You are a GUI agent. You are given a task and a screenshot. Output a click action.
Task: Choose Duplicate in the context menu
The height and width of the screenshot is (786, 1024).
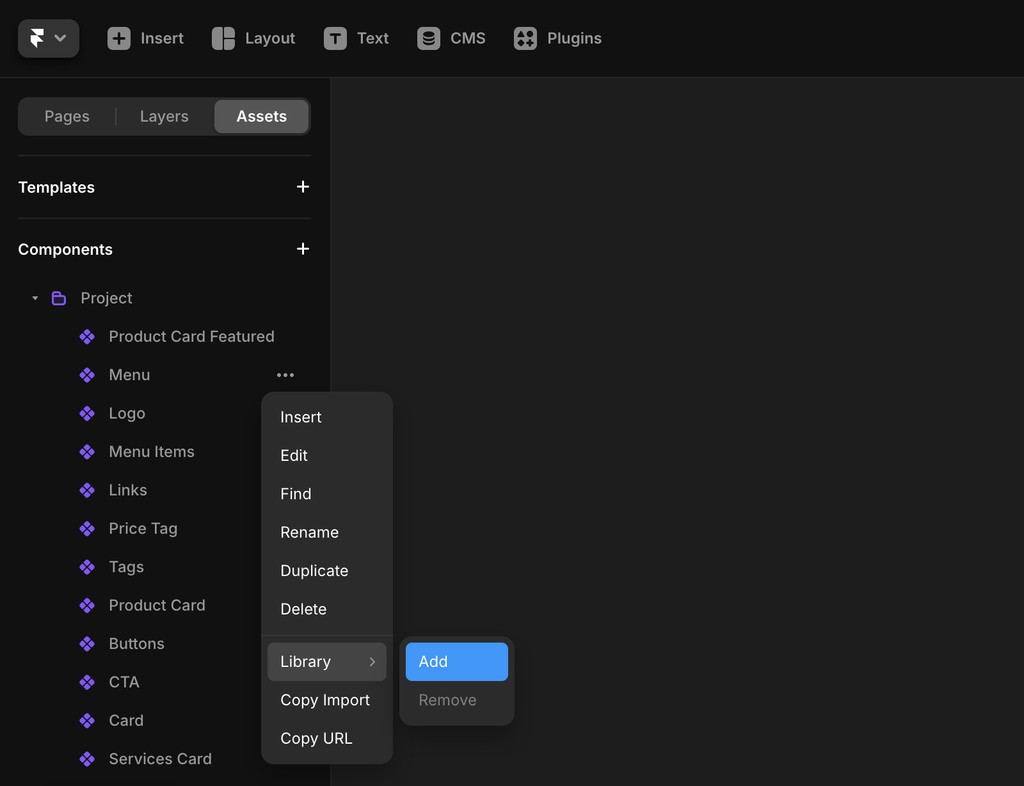314,570
